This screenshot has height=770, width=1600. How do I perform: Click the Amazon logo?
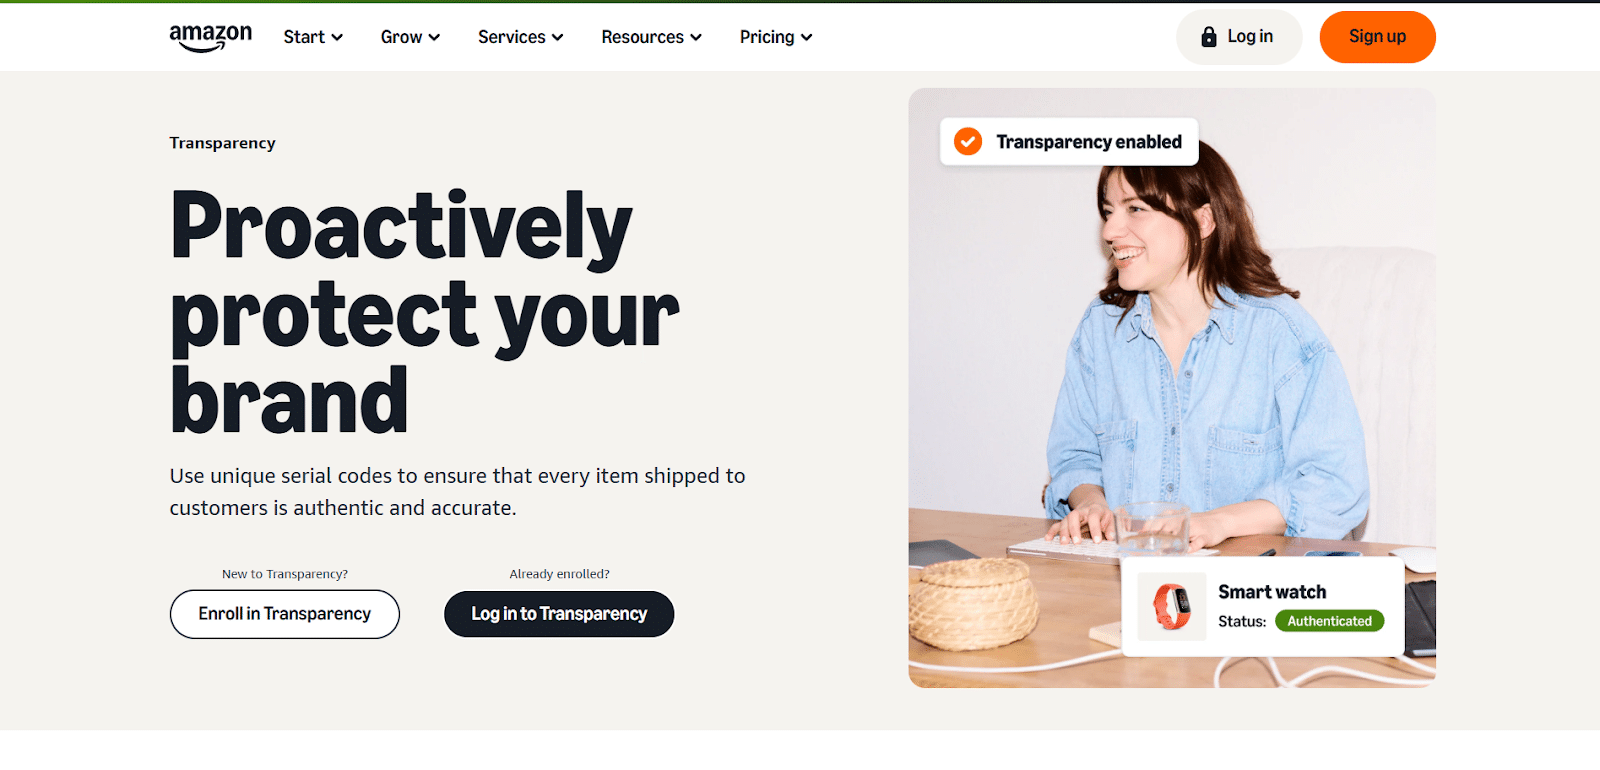click(210, 38)
